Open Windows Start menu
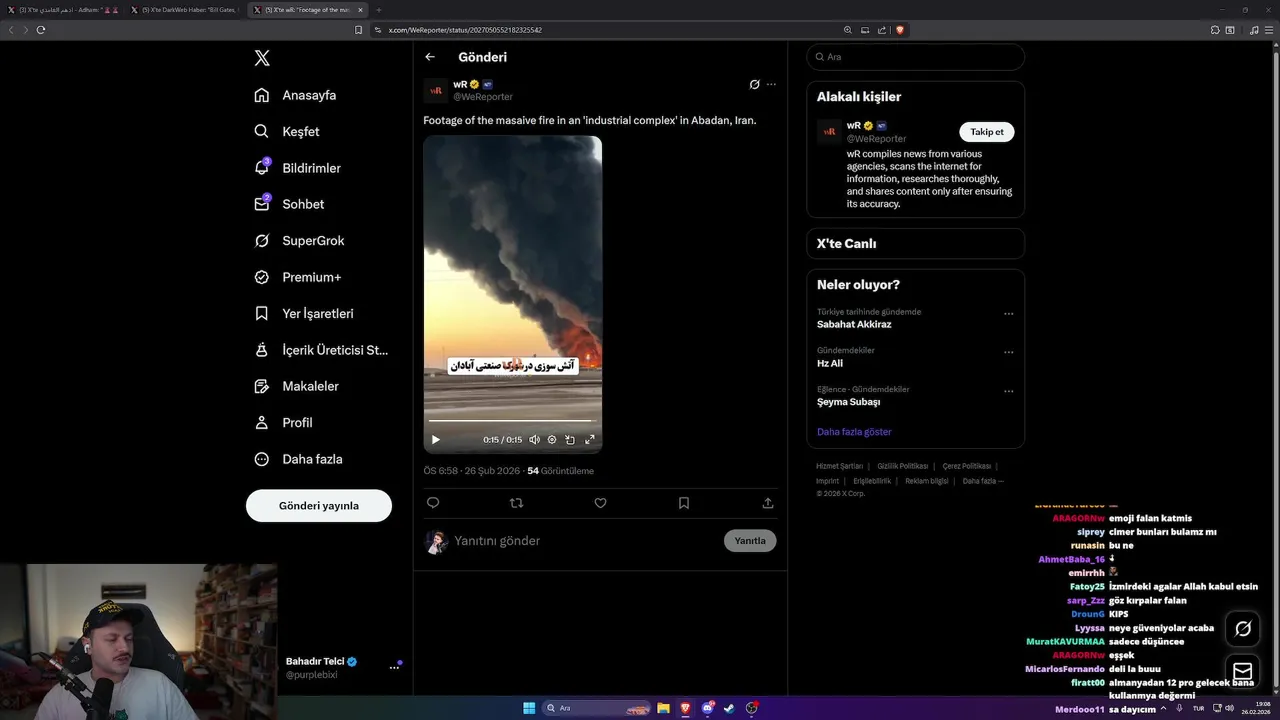This screenshot has height=720, width=1280. 529,708
